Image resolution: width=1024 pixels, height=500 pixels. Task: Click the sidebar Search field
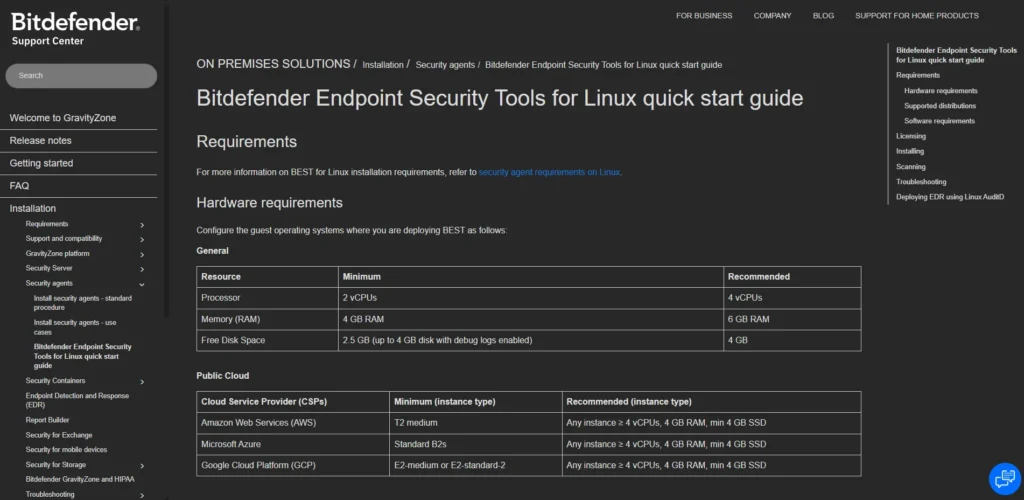[81, 76]
